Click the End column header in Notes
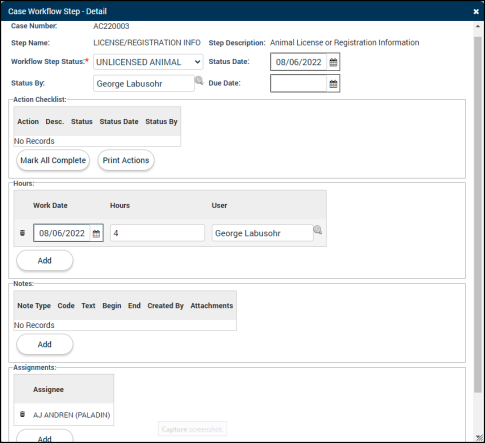 (134, 306)
